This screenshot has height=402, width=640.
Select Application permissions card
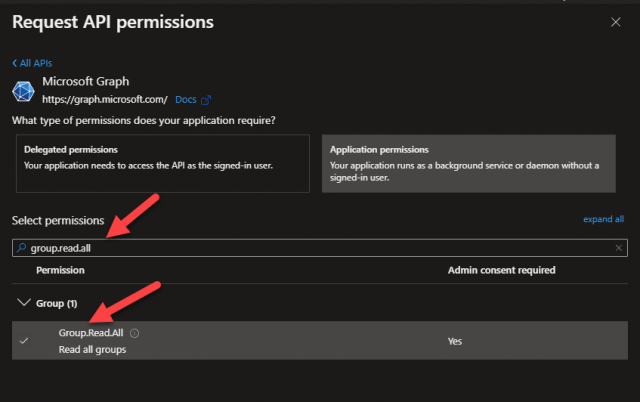coord(469,164)
